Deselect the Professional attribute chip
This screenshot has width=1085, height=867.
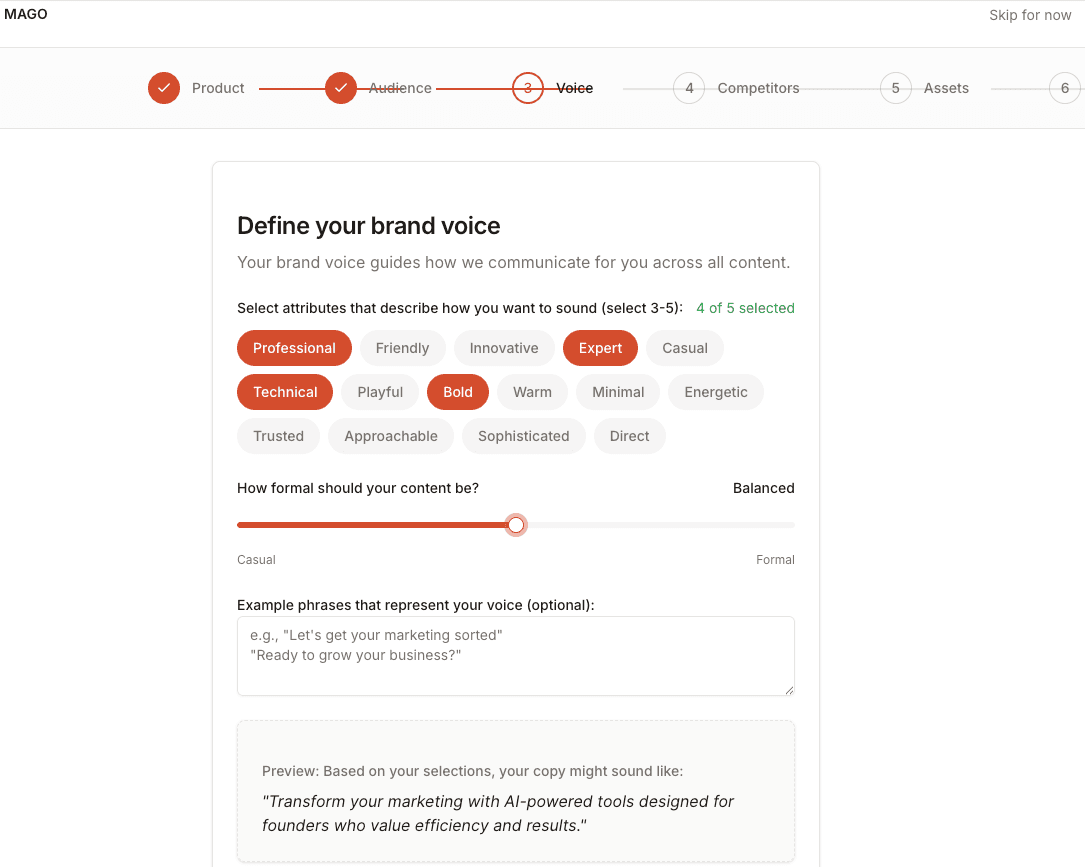294,348
